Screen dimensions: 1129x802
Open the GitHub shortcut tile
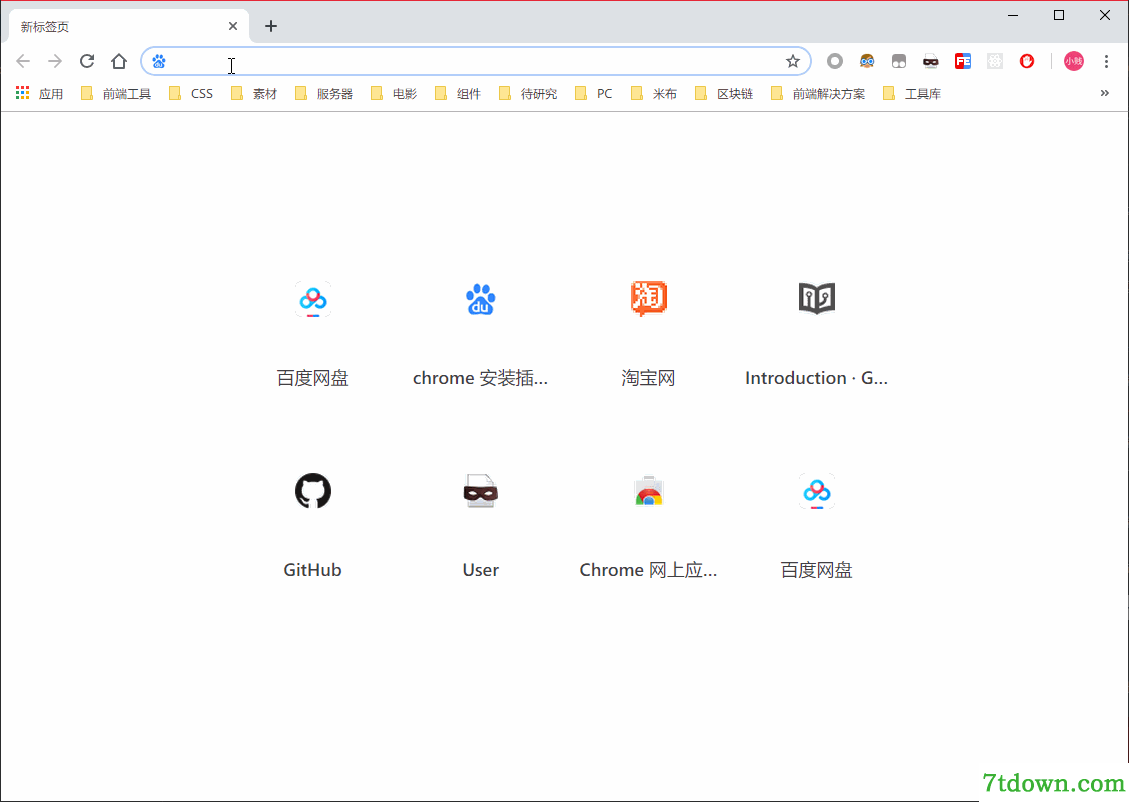pyautogui.click(x=312, y=526)
